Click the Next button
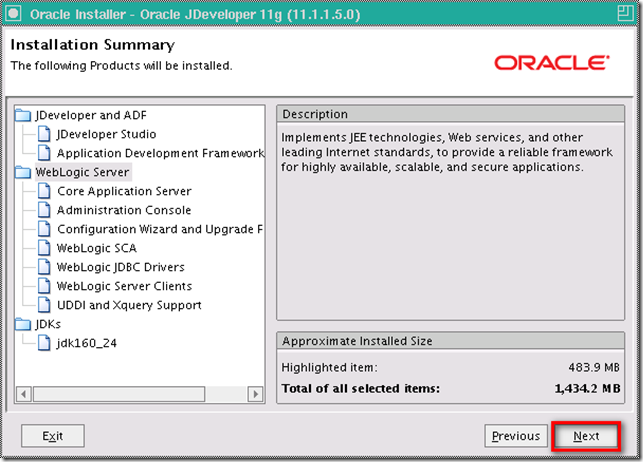643x462 pixels. [x=586, y=436]
